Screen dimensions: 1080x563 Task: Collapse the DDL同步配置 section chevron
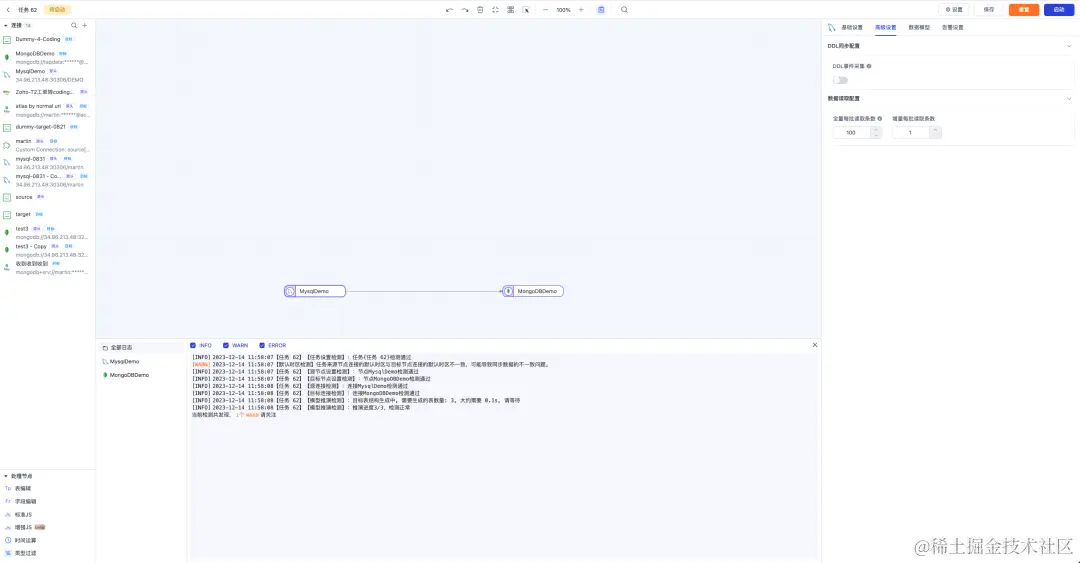coord(1069,46)
